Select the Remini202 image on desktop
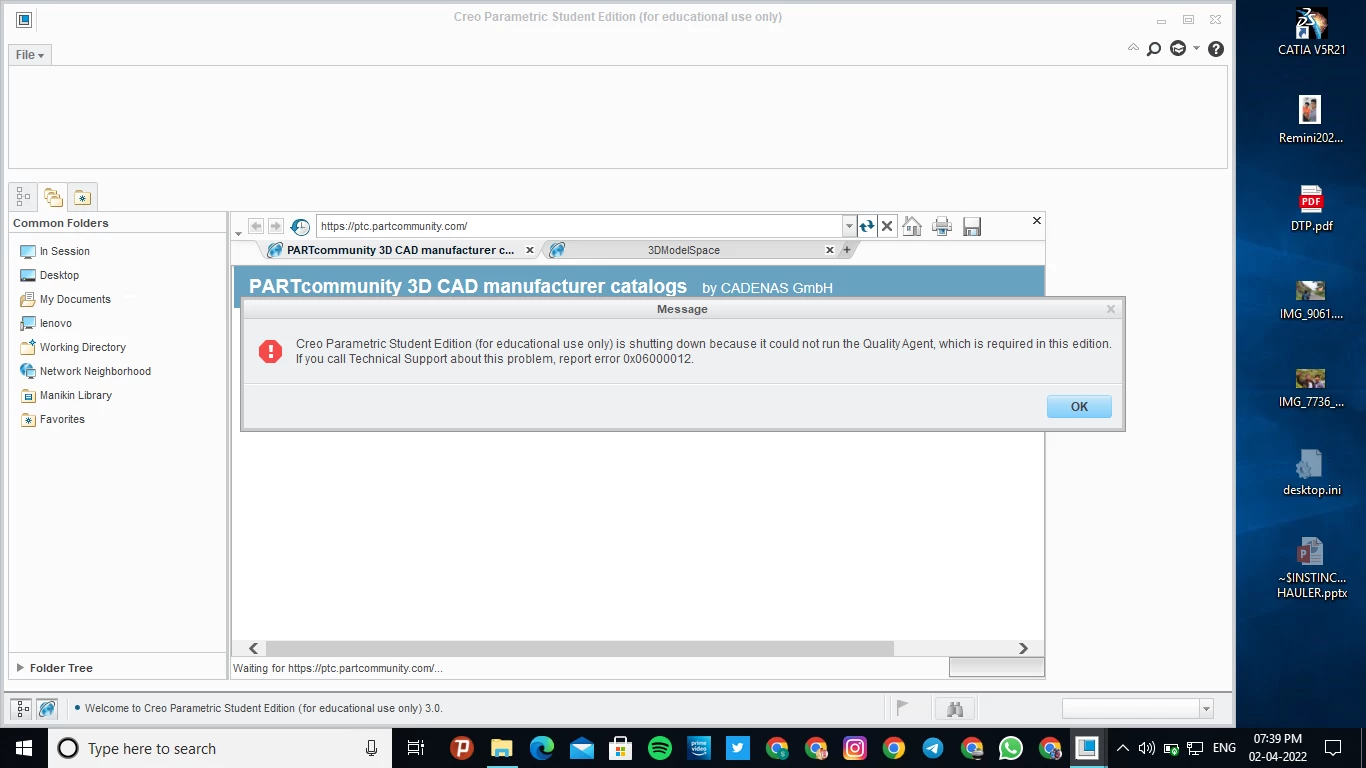The image size is (1366, 768). (x=1311, y=120)
